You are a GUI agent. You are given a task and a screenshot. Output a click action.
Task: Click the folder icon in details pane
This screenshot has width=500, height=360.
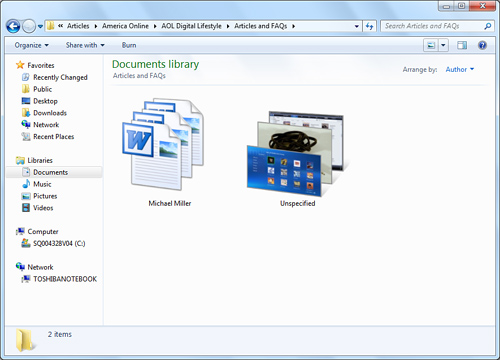click(x=25, y=340)
